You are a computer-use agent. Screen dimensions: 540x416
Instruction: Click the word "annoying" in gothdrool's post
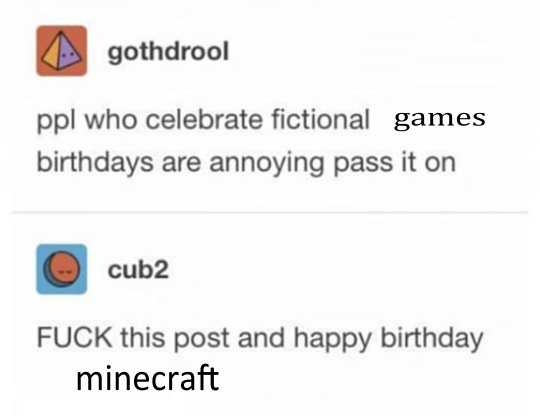(x=267, y=164)
